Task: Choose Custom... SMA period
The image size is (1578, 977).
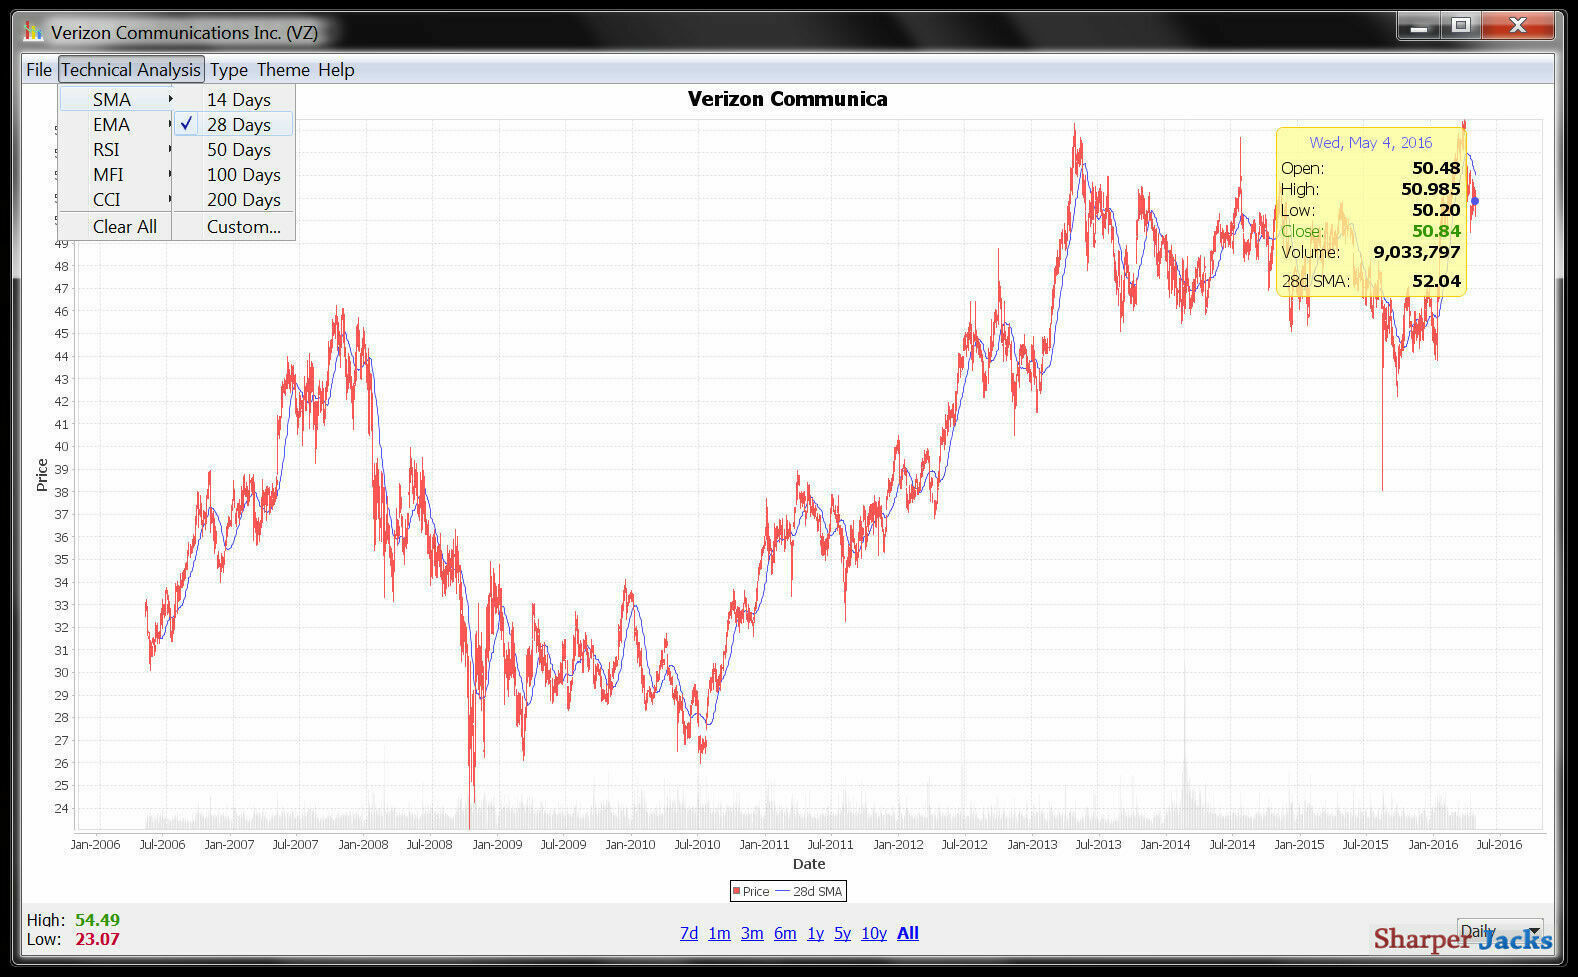Action: tap(234, 226)
